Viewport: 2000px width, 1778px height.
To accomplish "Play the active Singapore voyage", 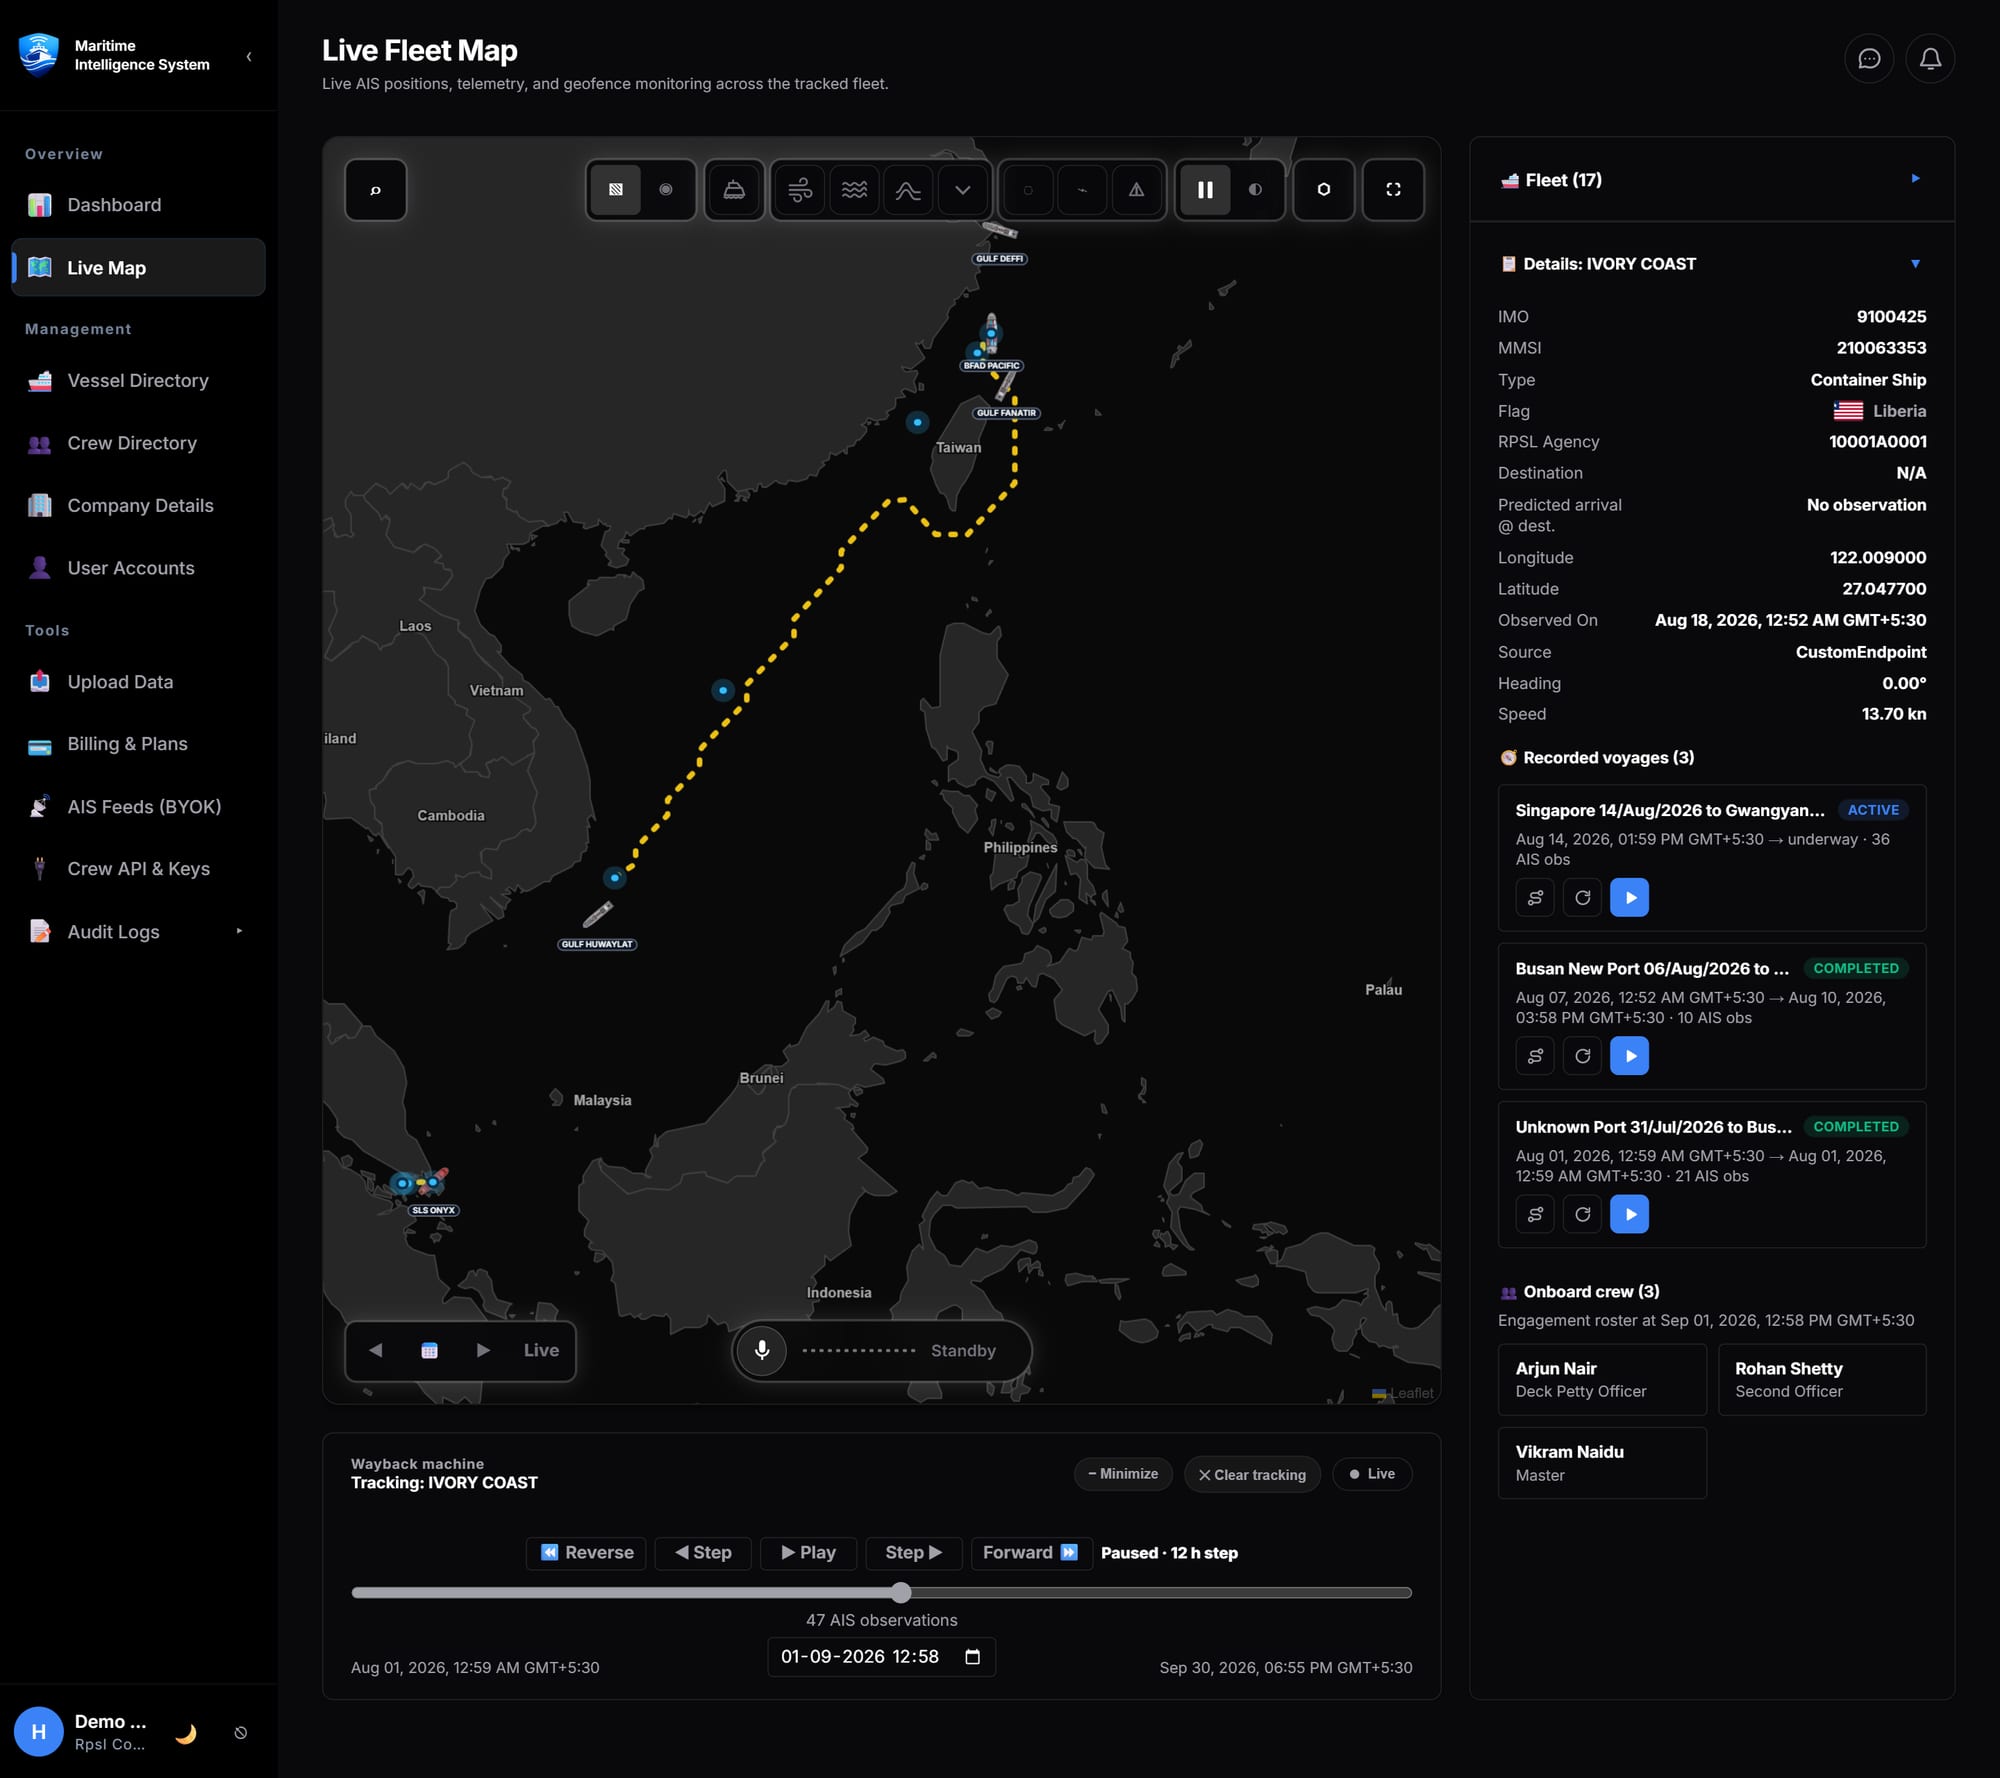I will point(1629,898).
